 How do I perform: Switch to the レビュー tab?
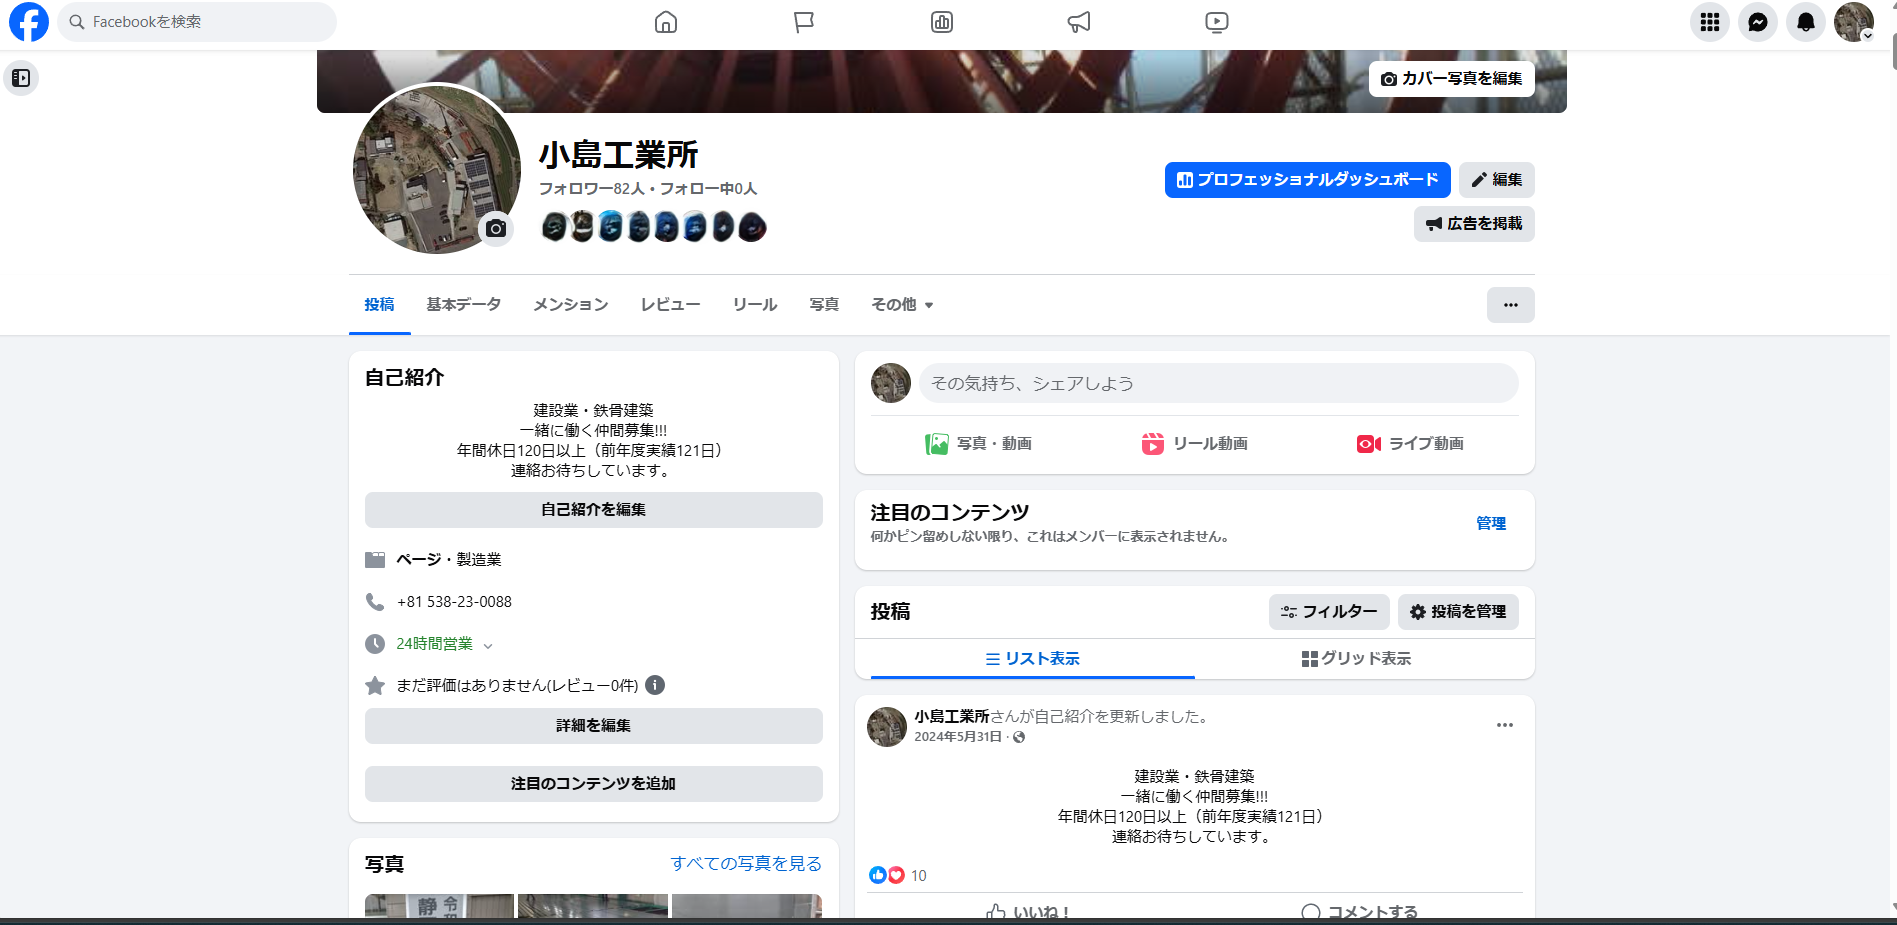(670, 305)
